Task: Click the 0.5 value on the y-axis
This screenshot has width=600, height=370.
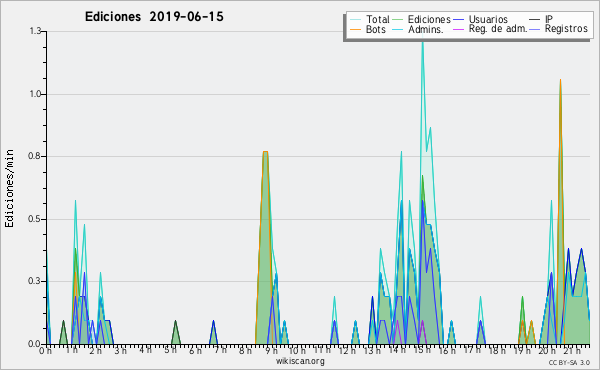Action: point(35,219)
